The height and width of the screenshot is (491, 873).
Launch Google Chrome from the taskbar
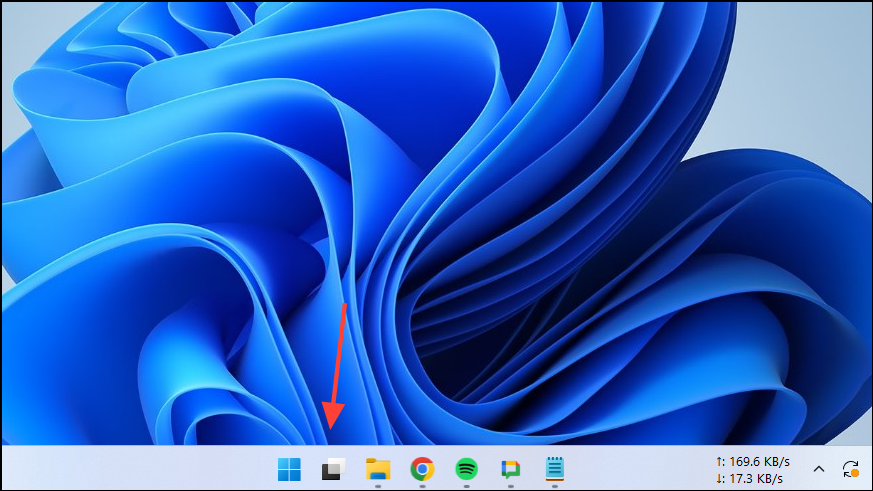(x=422, y=469)
